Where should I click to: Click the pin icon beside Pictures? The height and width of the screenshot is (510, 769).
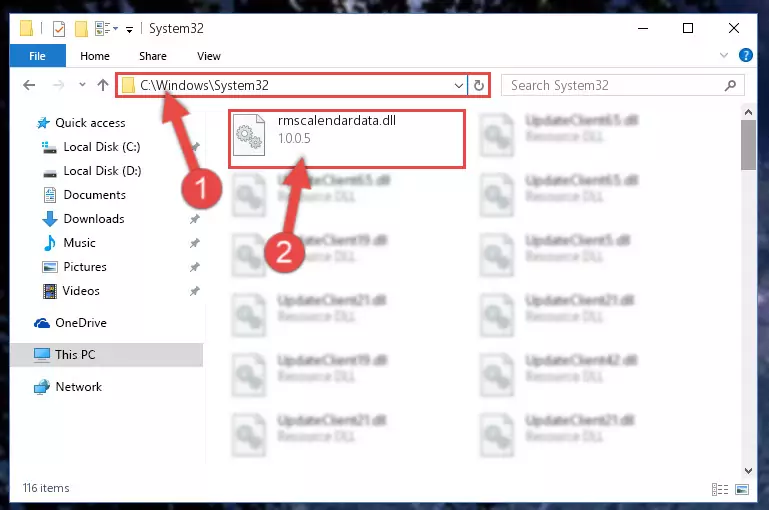[195, 267]
